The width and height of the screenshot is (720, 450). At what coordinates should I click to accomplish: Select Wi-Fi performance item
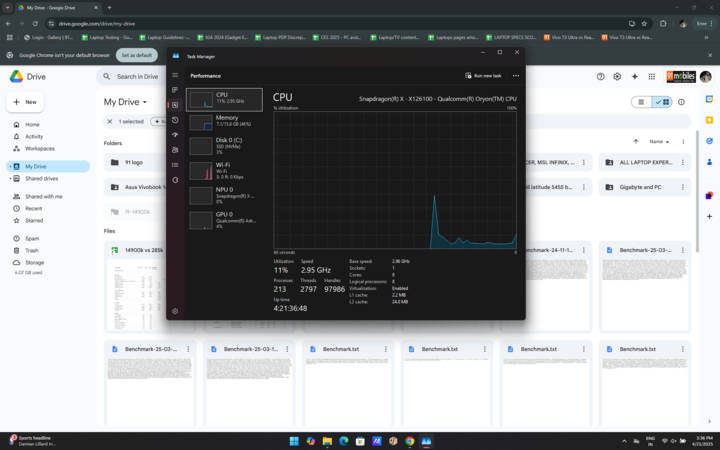225,170
